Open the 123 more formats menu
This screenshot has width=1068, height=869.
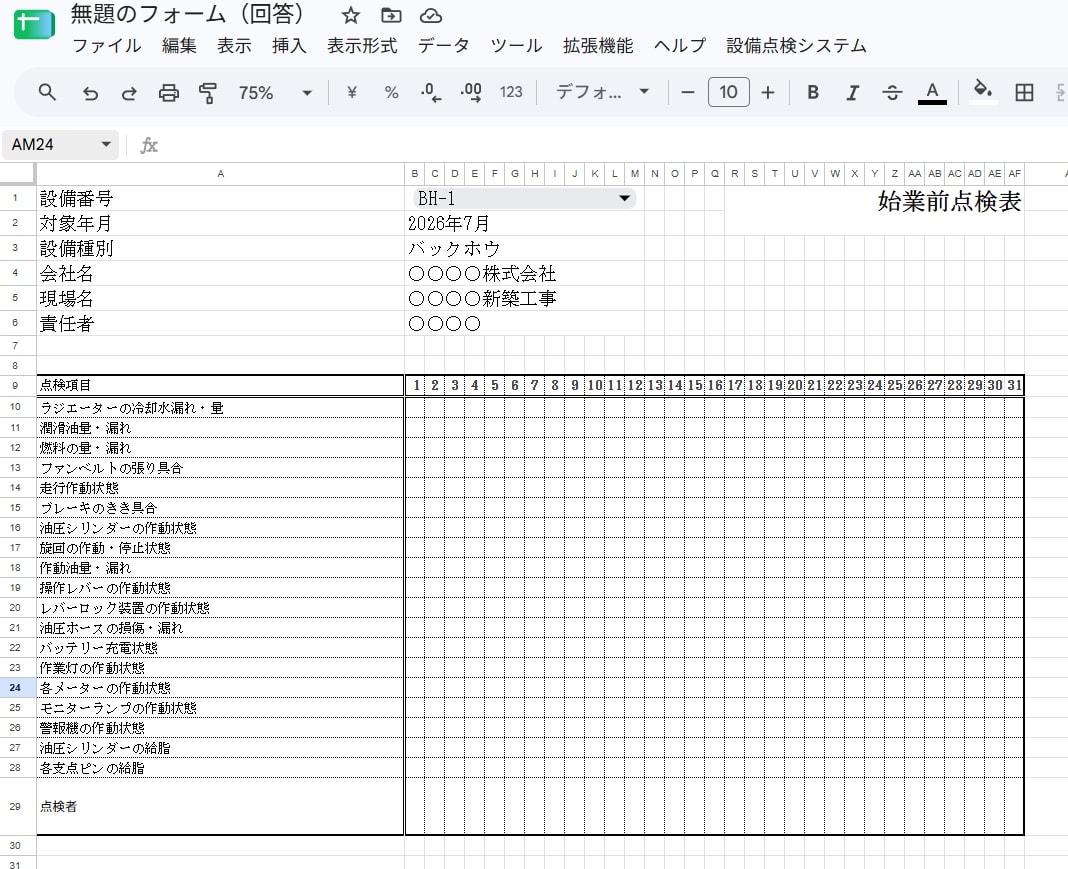pyautogui.click(x=511, y=92)
